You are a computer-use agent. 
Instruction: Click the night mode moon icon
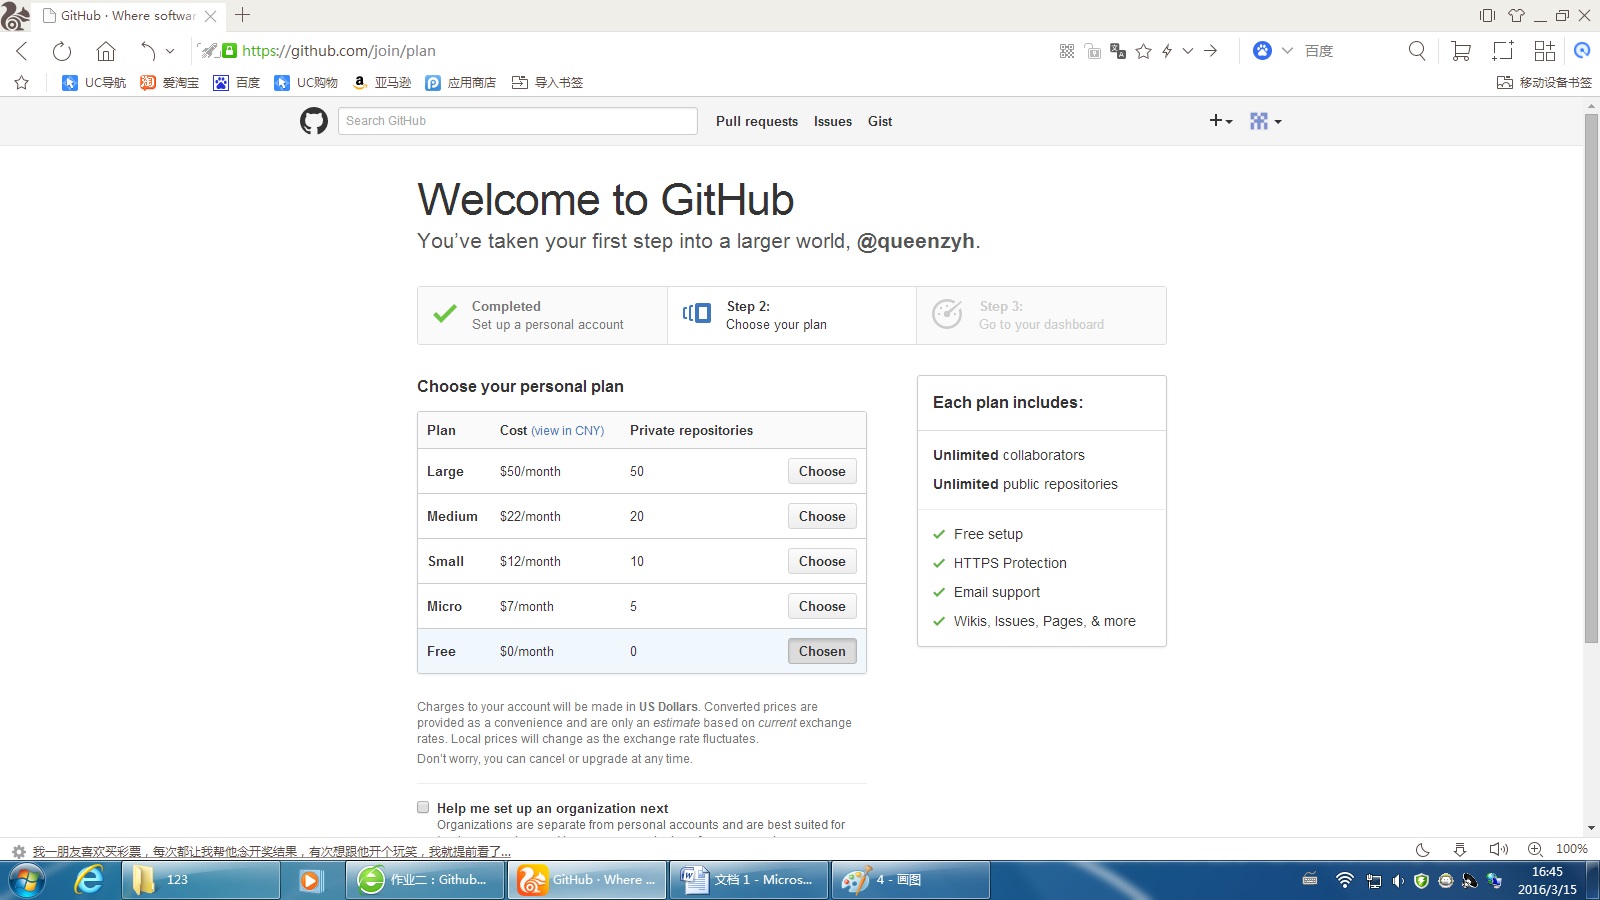(1423, 849)
